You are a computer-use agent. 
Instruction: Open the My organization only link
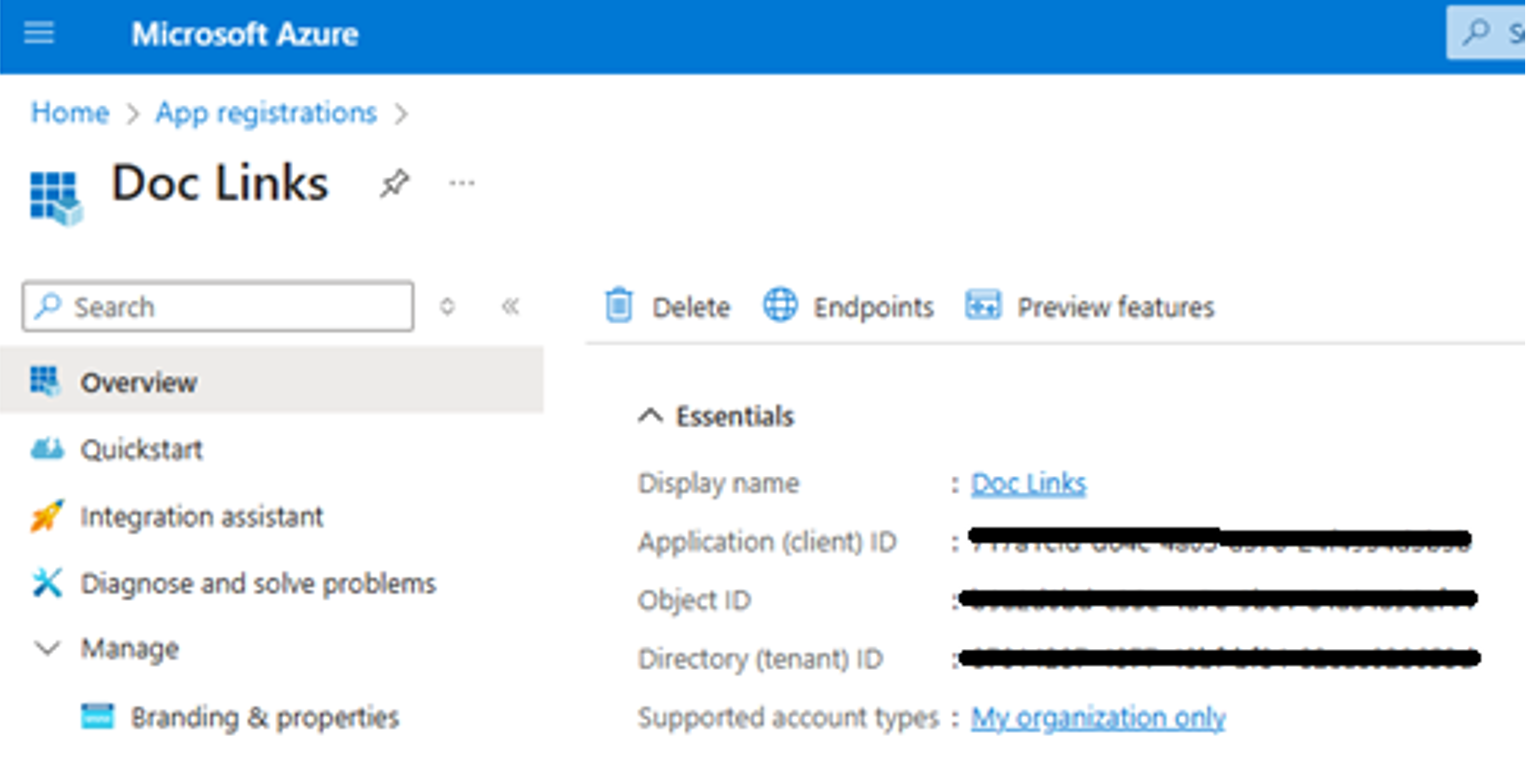click(1097, 718)
